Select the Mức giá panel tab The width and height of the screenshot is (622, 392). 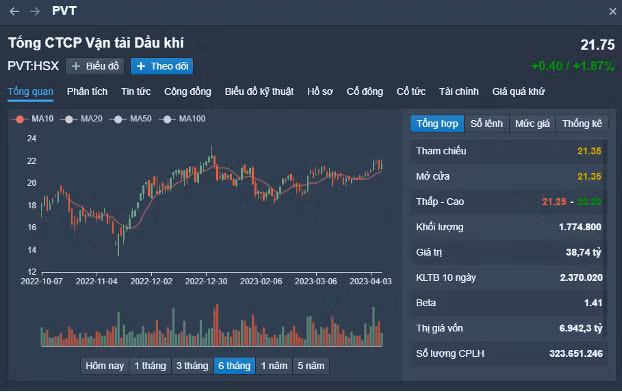pyautogui.click(x=532, y=124)
